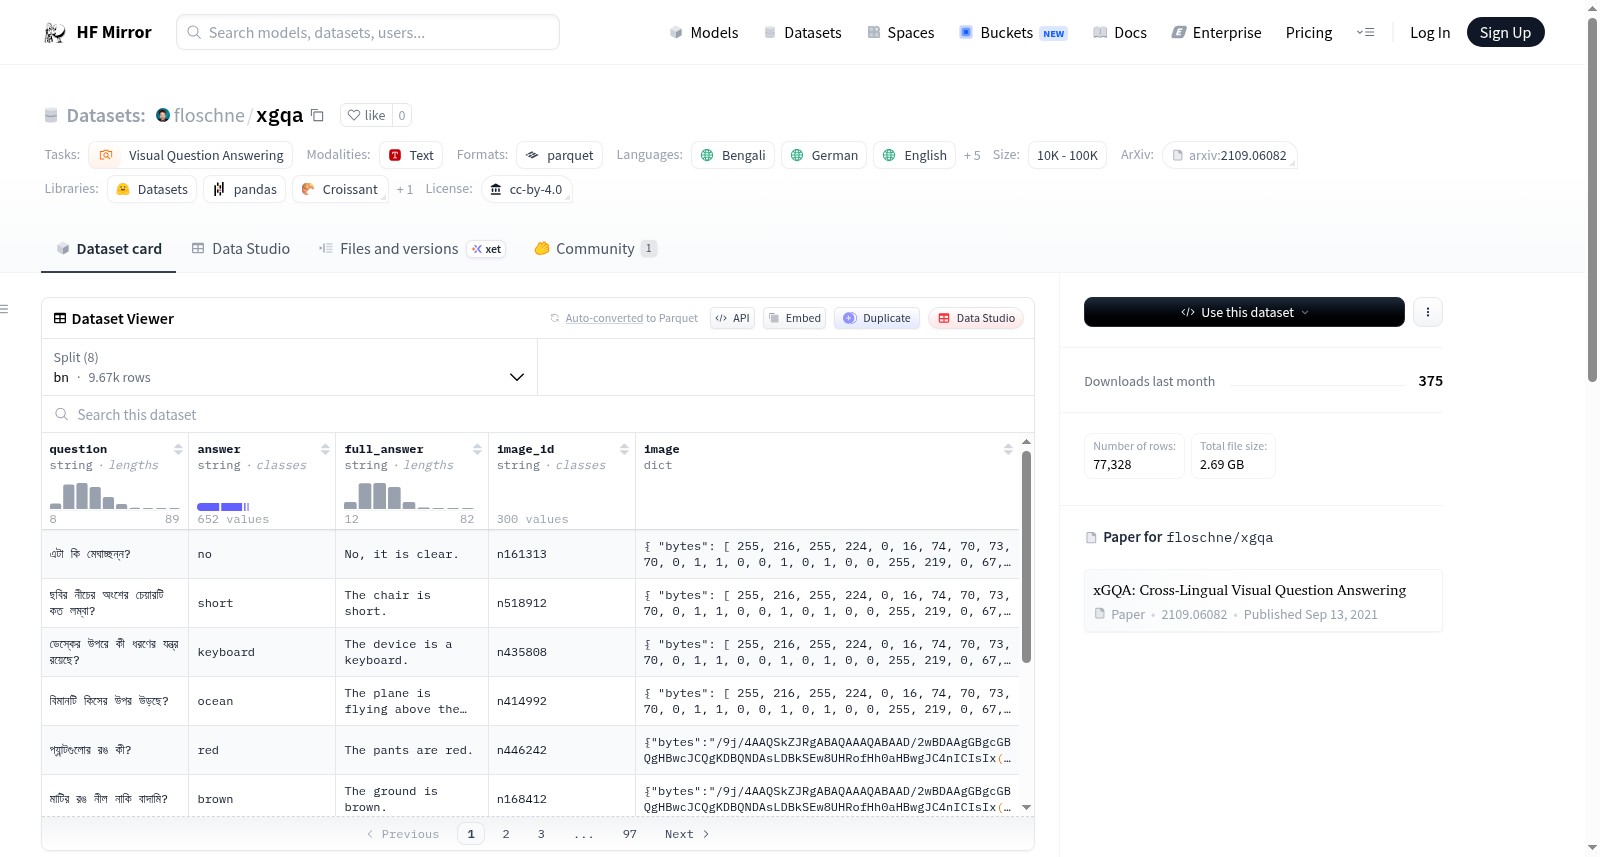Click the search magnifier icon in navbar

[x=195, y=32]
